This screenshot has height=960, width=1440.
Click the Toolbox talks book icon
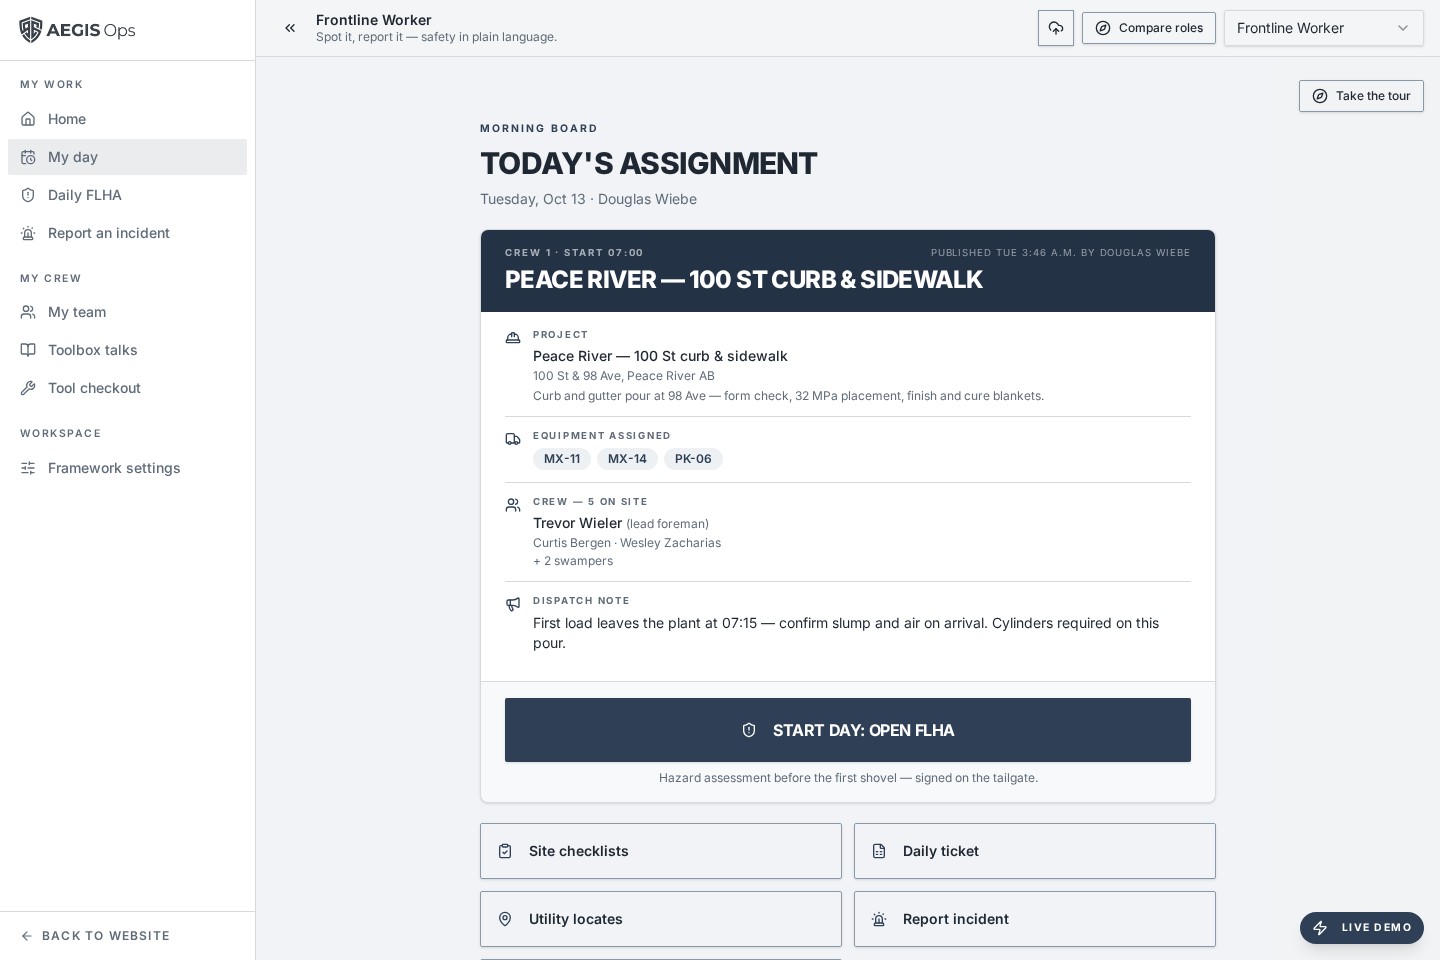tap(28, 350)
